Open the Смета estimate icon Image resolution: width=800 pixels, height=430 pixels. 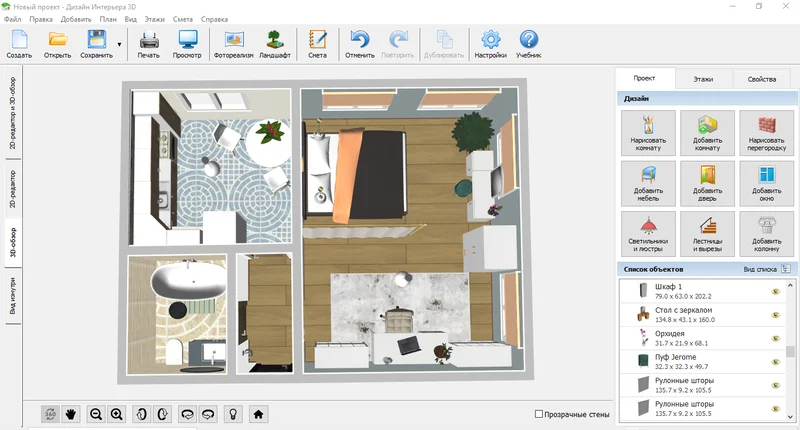(317, 44)
